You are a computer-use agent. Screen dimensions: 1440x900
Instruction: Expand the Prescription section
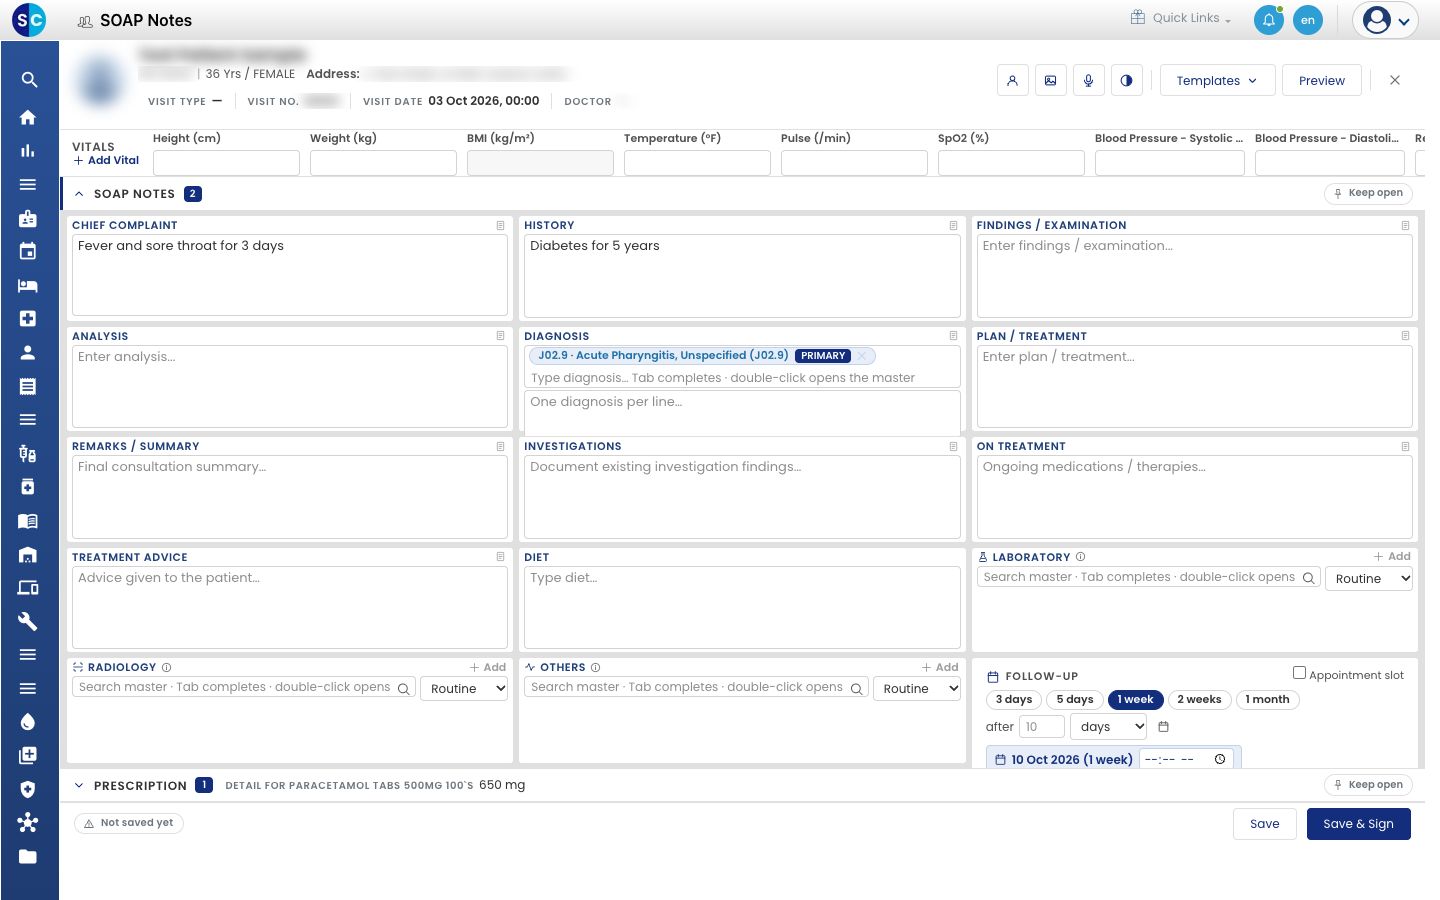[x=79, y=786]
